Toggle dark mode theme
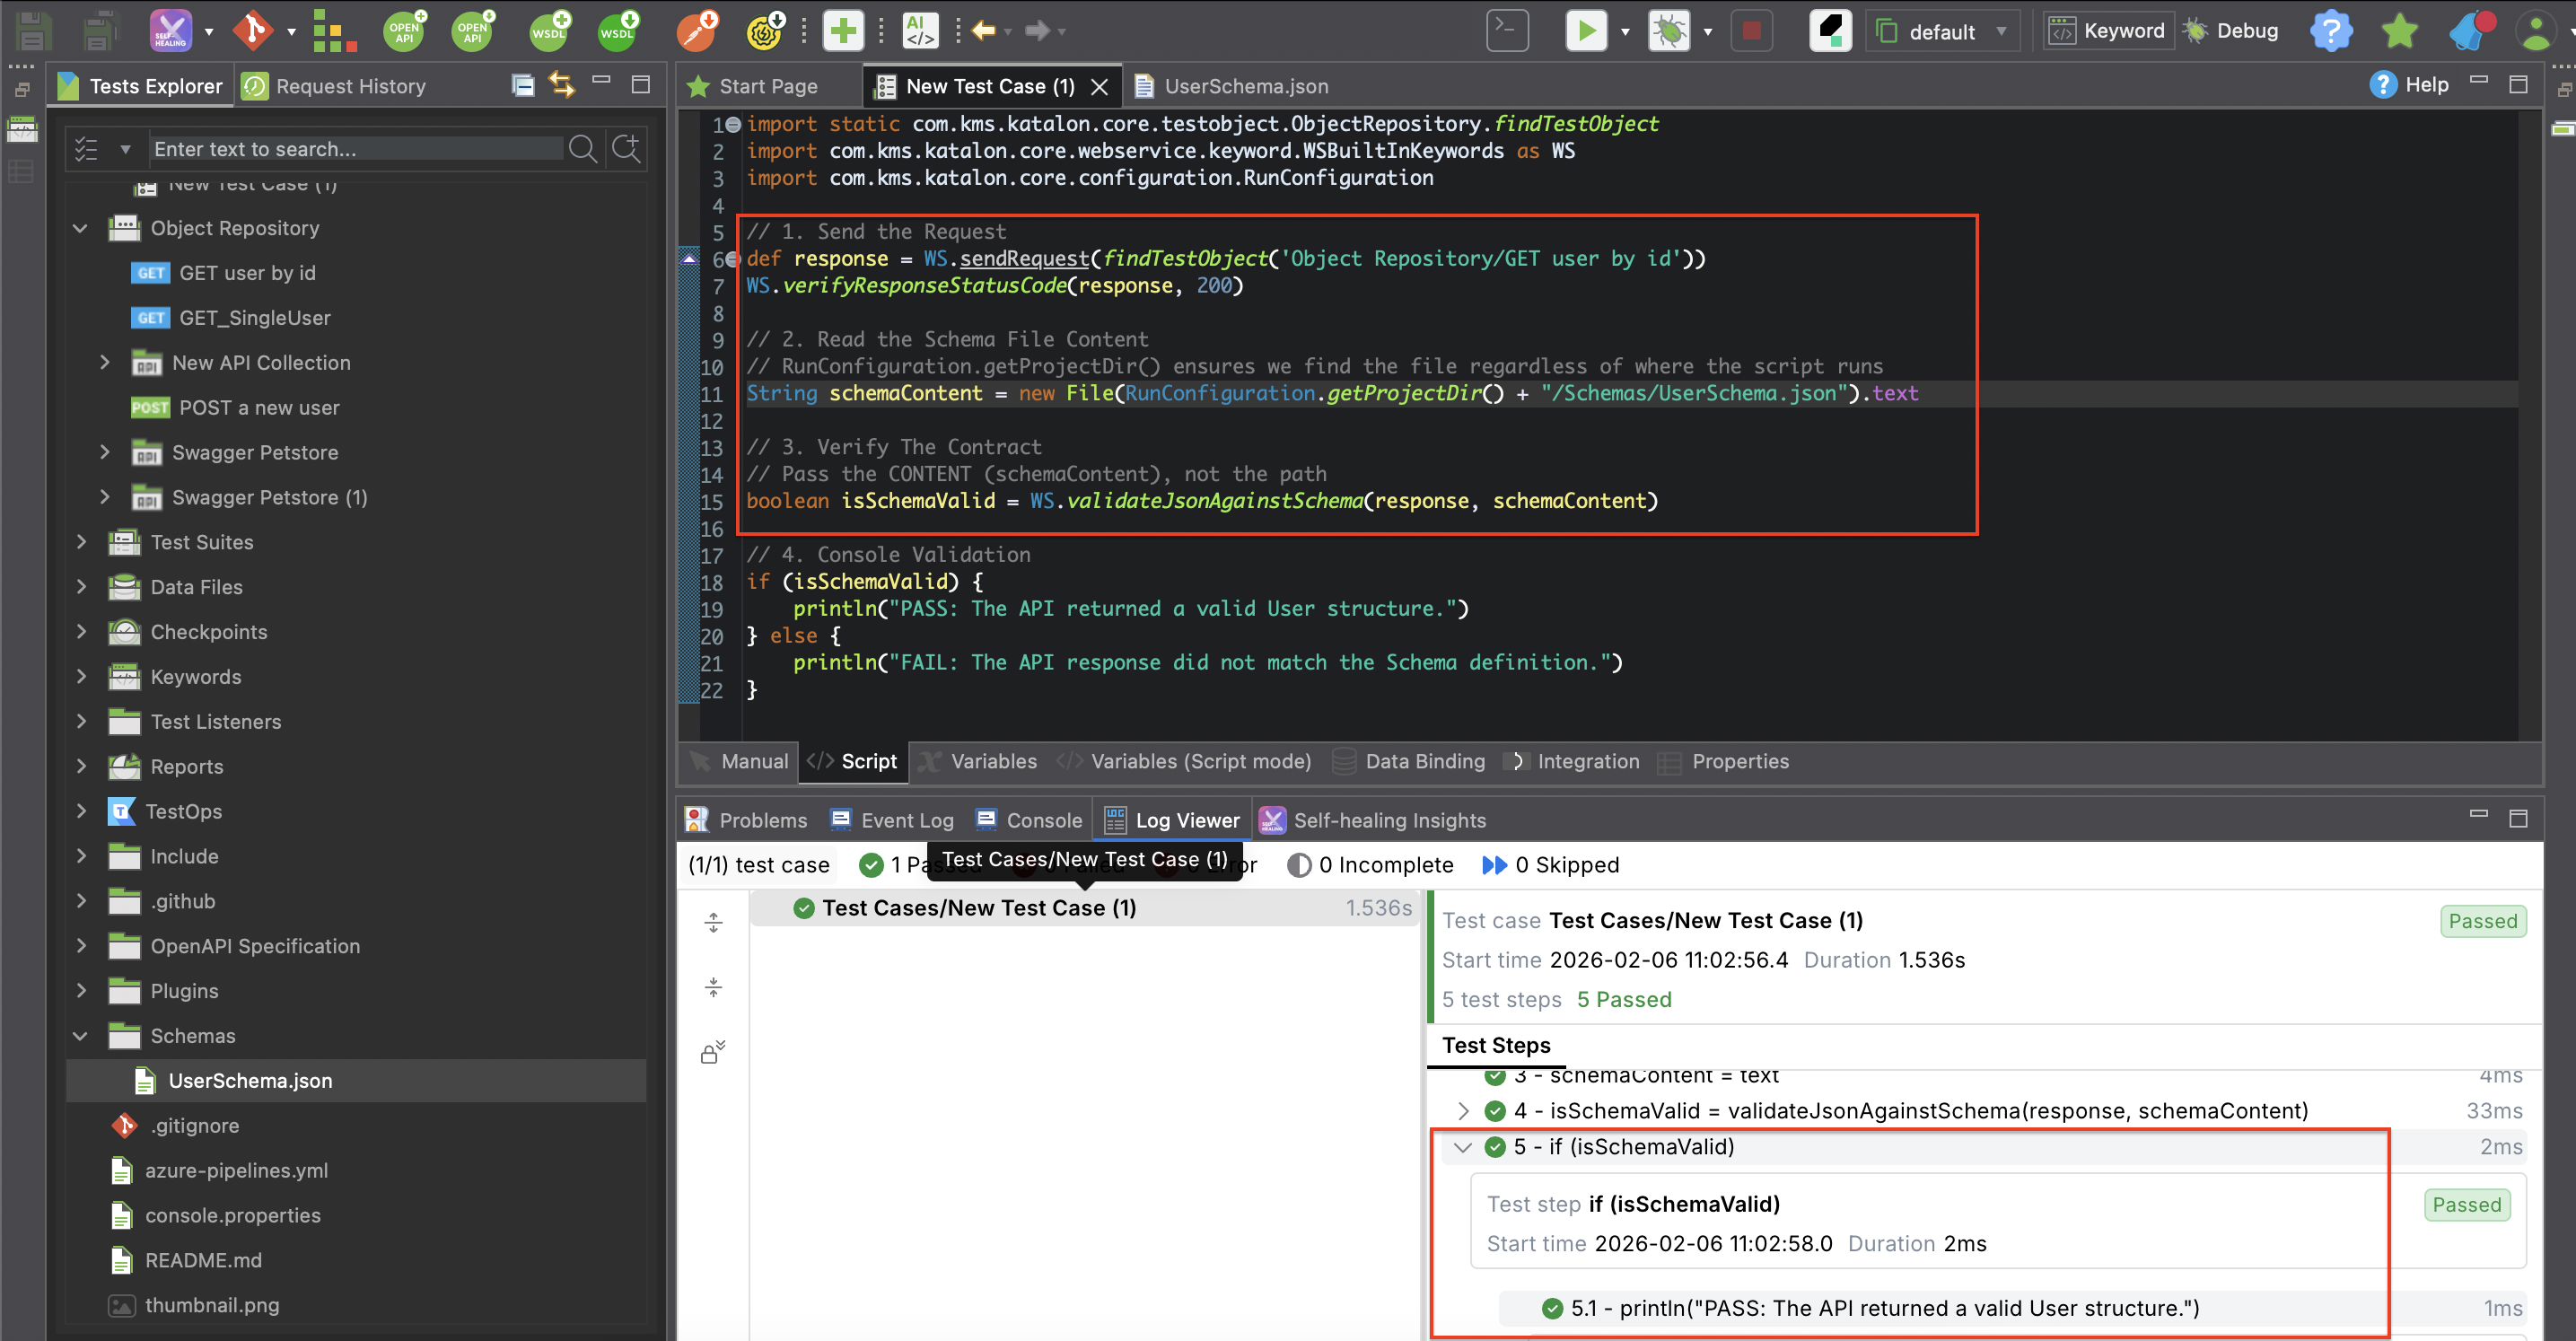The height and width of the screenshot is (1341, 2576). (x=1830, y=30)
